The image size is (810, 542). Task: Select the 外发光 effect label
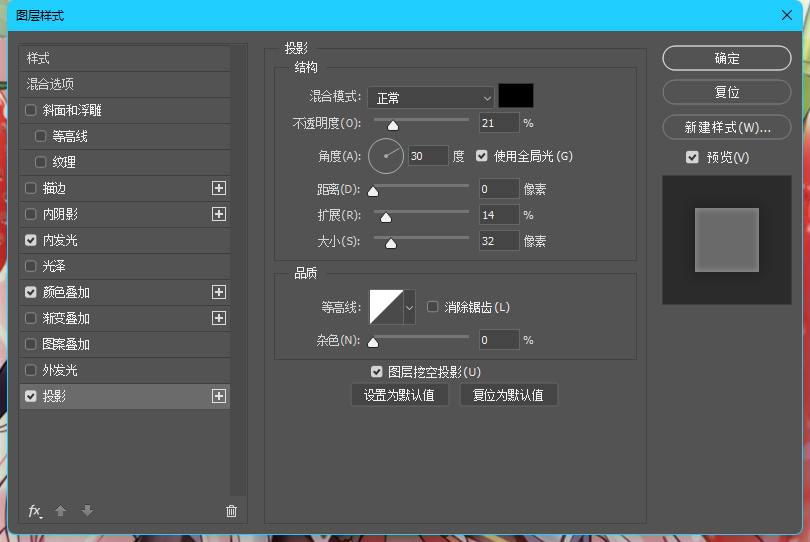(60, 370)
